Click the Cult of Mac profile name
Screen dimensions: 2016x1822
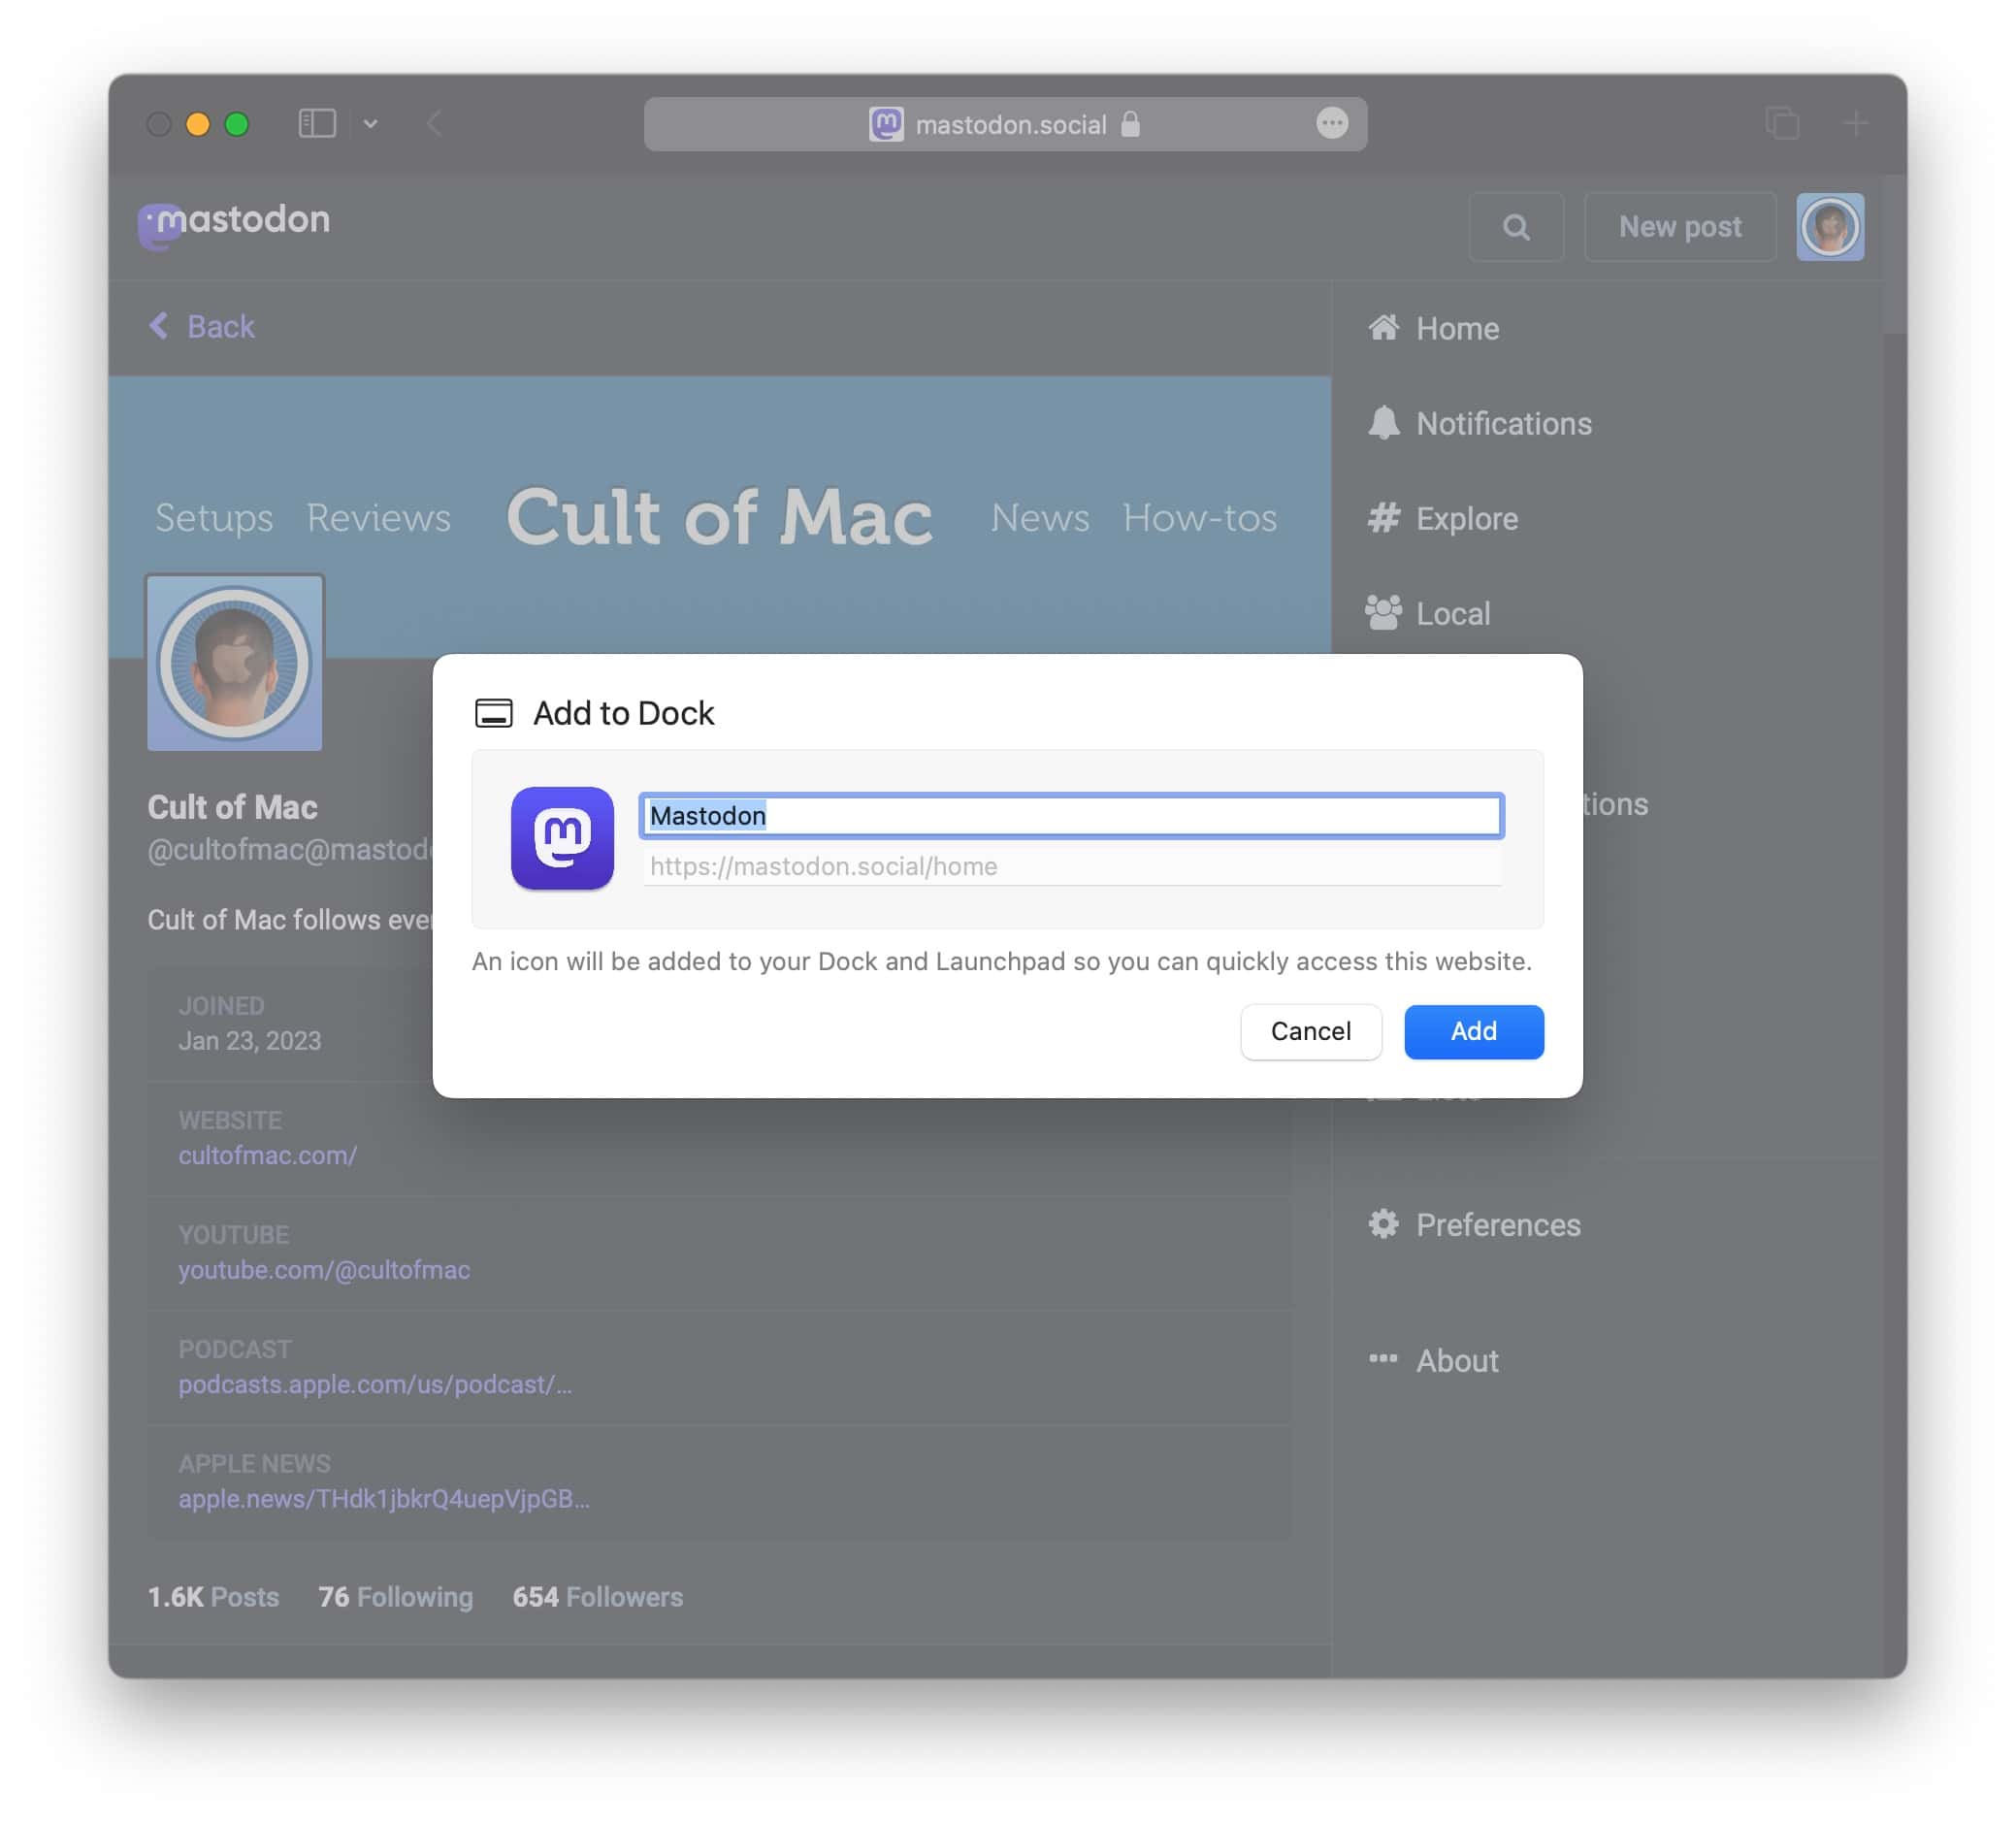tap(232, 806)
